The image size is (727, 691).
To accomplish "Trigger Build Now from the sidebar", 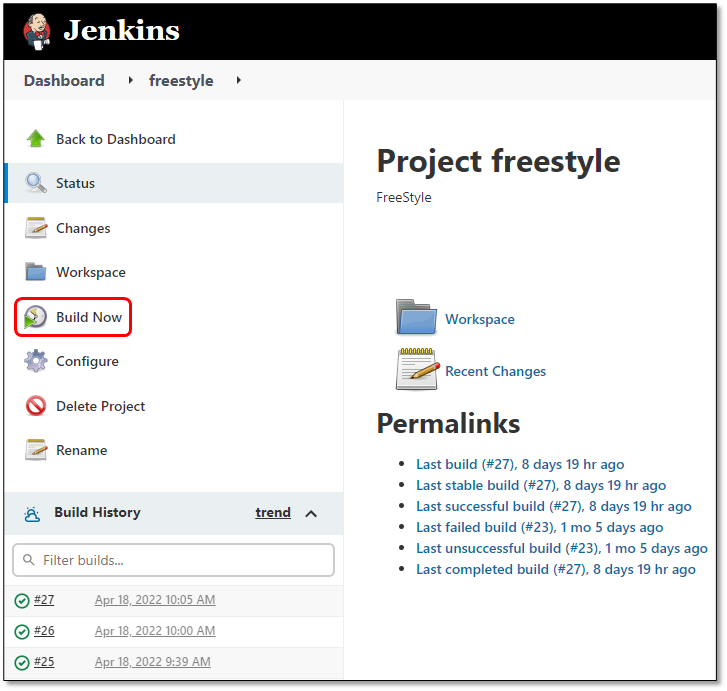I will coord(89,317).
